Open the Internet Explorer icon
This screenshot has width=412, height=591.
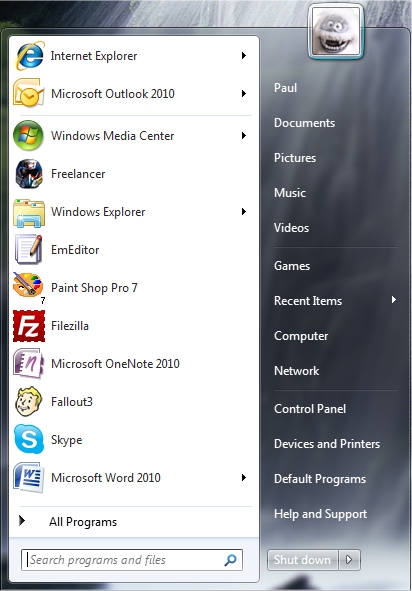(29, 56)
